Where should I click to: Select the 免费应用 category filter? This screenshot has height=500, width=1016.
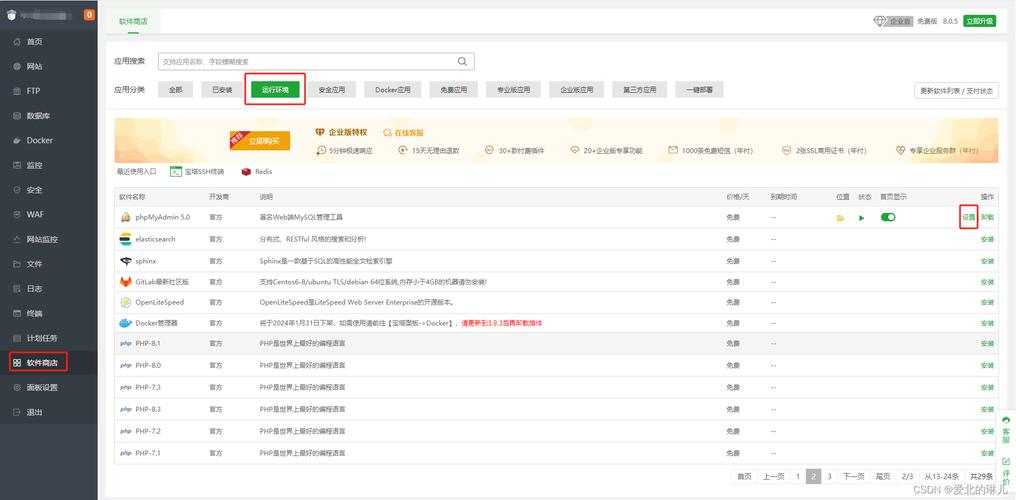pyautogui.click(x=454, y=90)
